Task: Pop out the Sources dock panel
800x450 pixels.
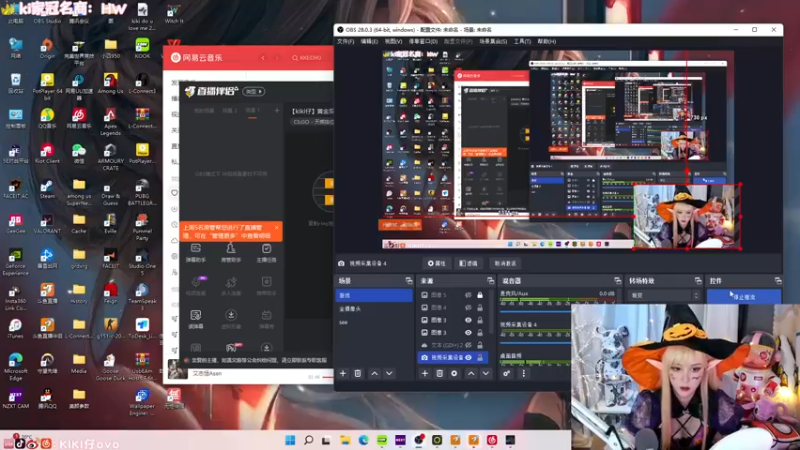Action: (490, 281)
